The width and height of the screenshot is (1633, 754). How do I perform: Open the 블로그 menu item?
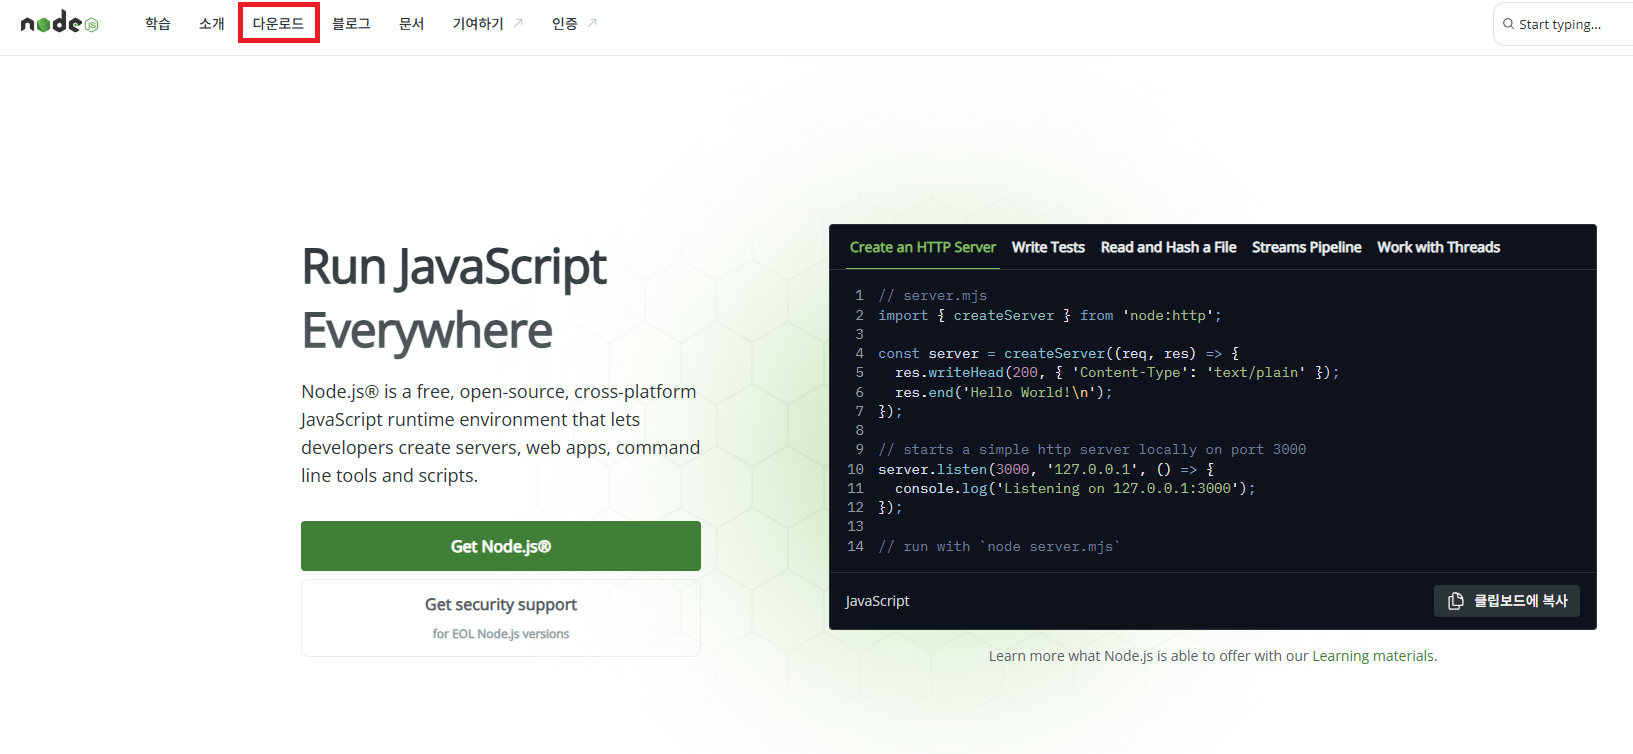351,23
